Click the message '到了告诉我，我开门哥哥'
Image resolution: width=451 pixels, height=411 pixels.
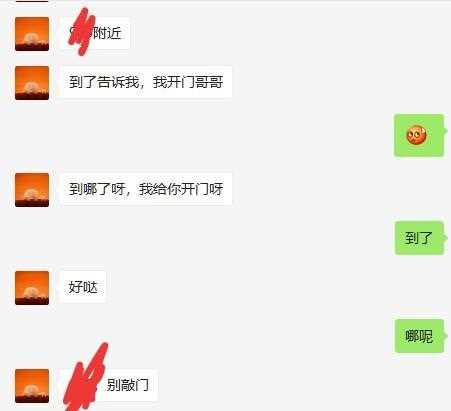(146, 82)
